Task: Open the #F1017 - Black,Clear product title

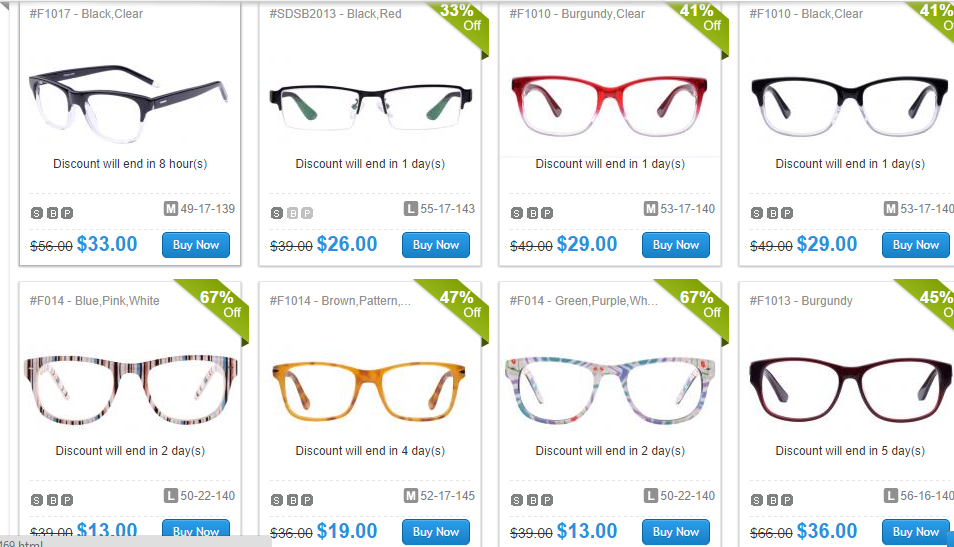Action: [x=86, y=14]
